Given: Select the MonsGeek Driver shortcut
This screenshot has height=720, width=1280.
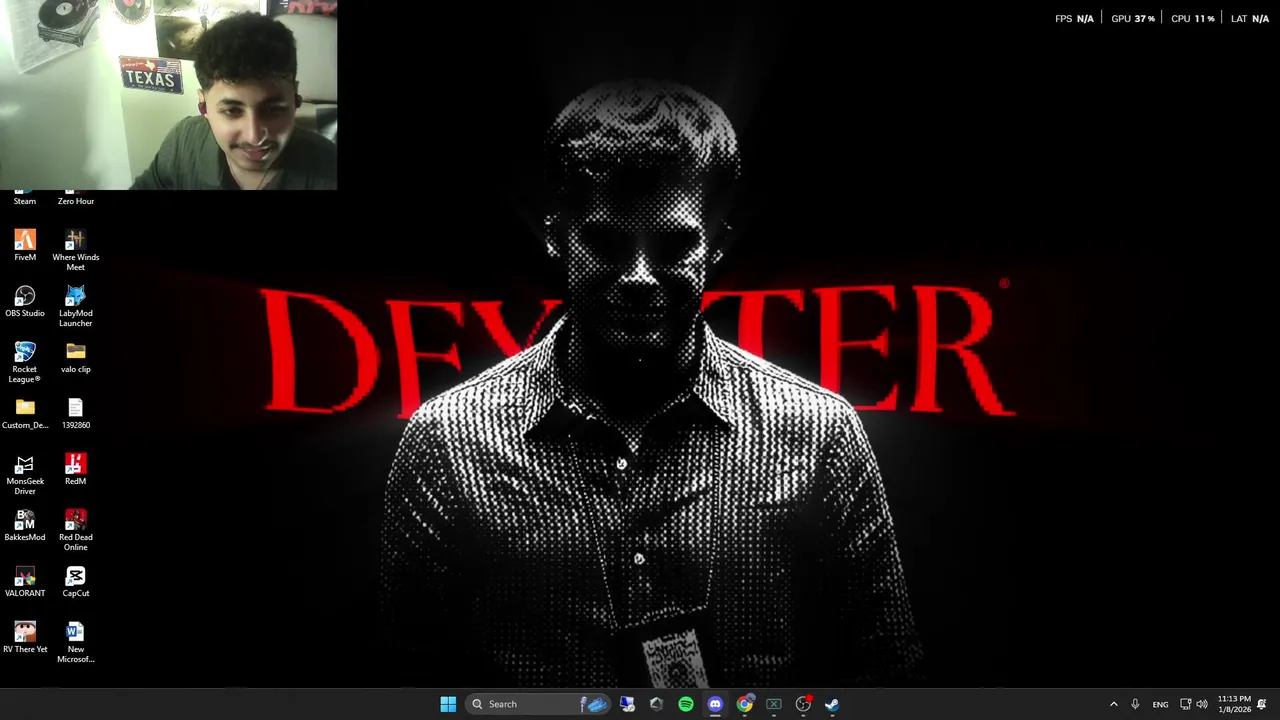Looking at the screenshot, I should pyautogui.click(x=25, y=474).
